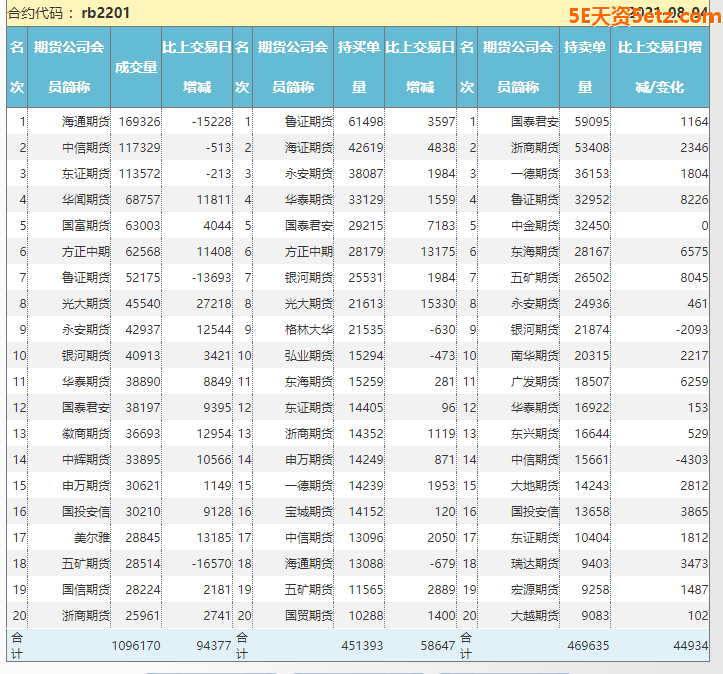Click volume value 169326
The width and height of the screenshot is (723, 674).
(139, 122)
